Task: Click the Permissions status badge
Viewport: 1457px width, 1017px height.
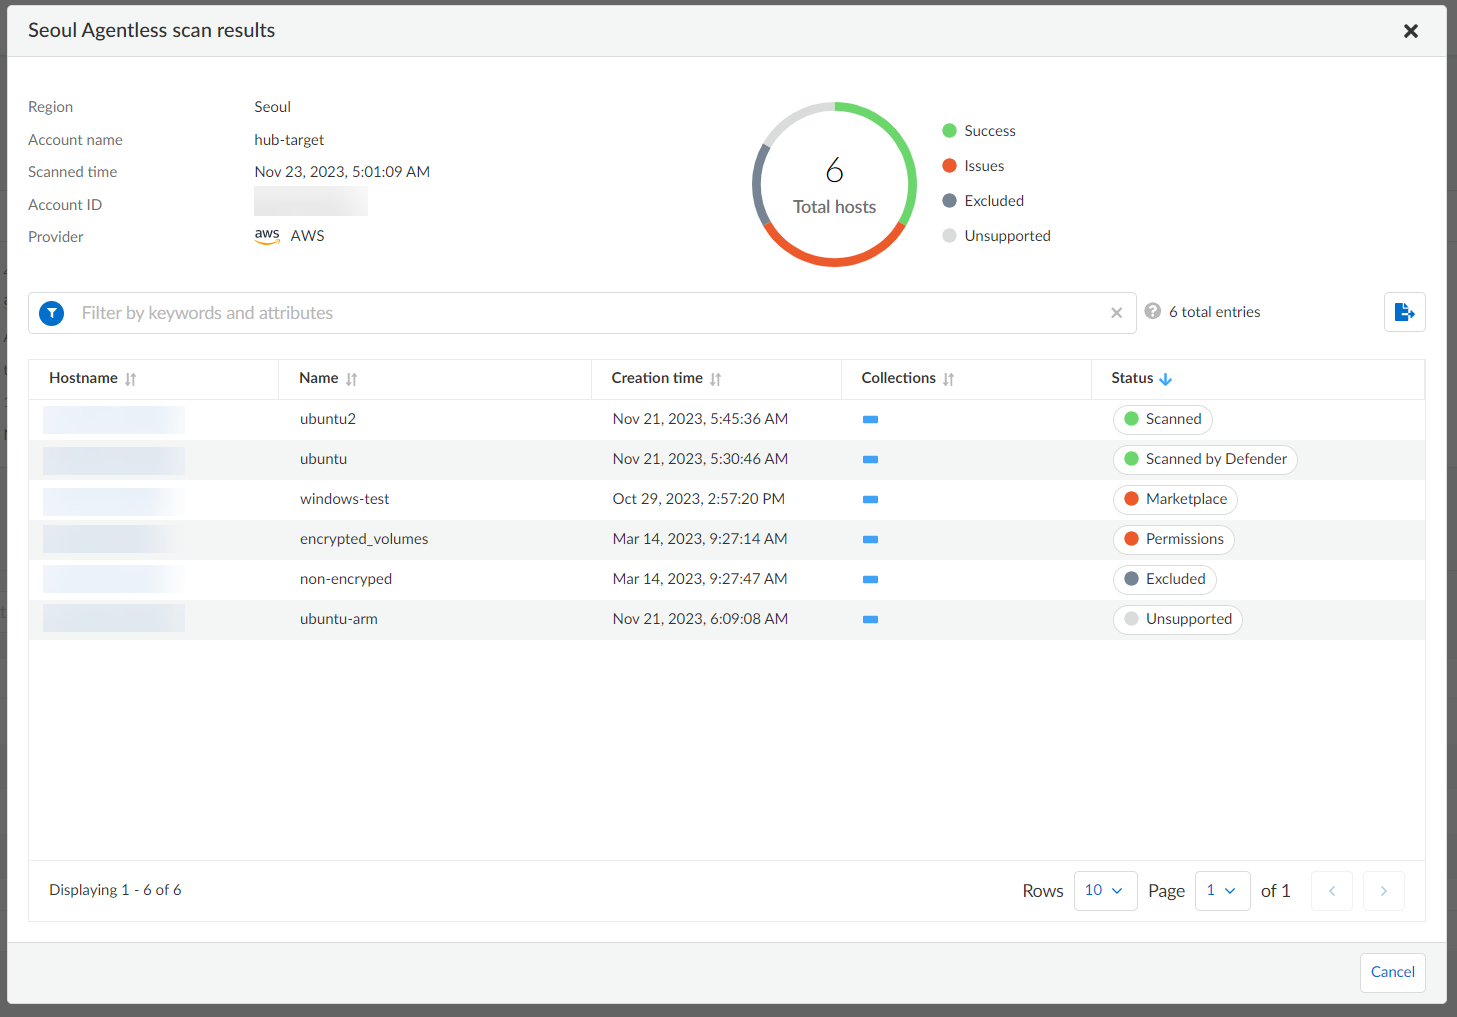Action: (1174, 539)
